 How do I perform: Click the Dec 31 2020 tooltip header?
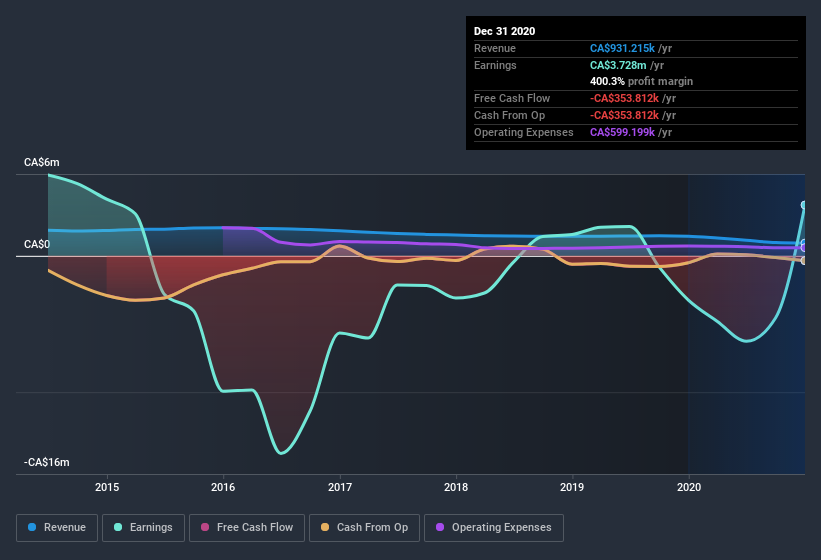[x=504, y=31]
